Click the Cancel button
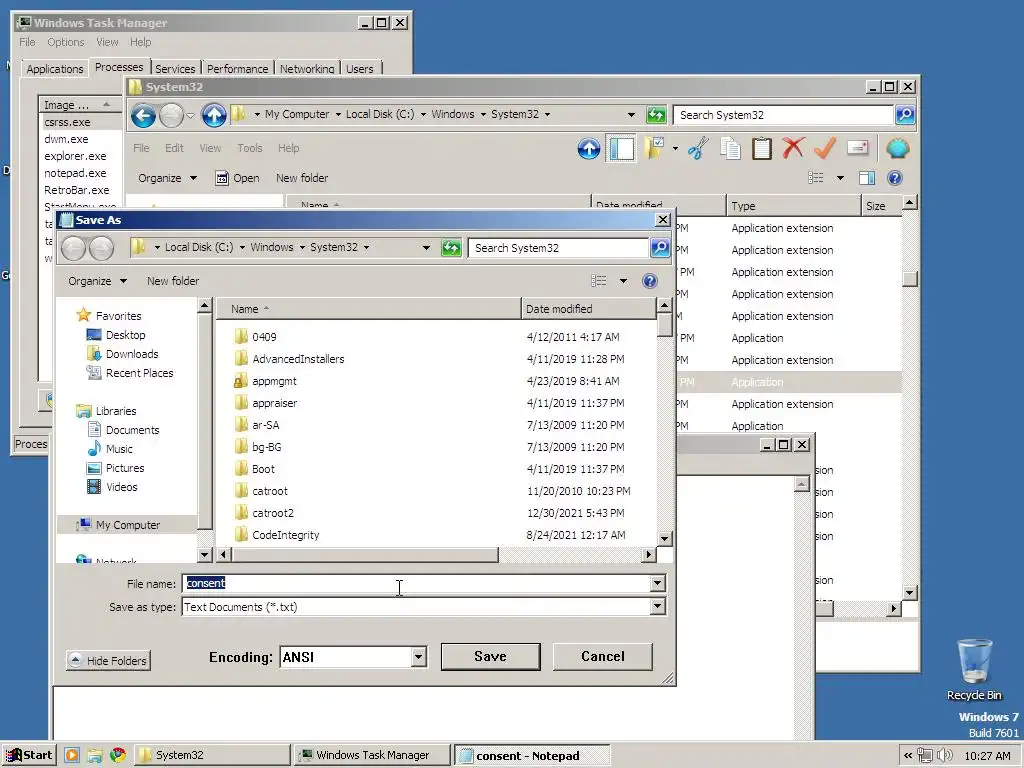 pos(603,656)
